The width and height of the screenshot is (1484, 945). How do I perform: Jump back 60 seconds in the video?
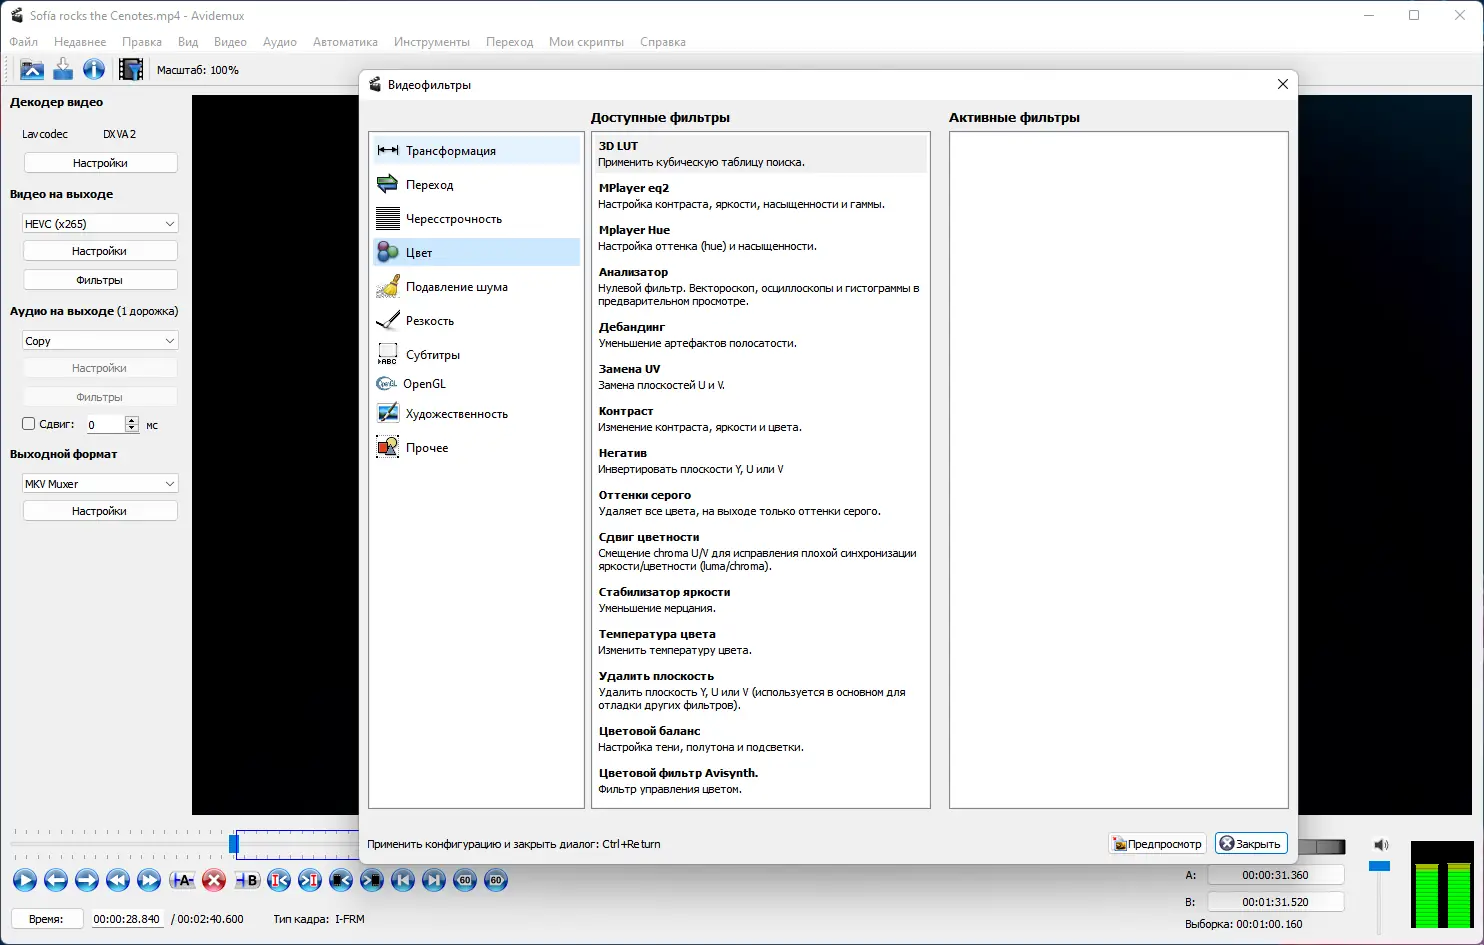[x=464, y=881]
